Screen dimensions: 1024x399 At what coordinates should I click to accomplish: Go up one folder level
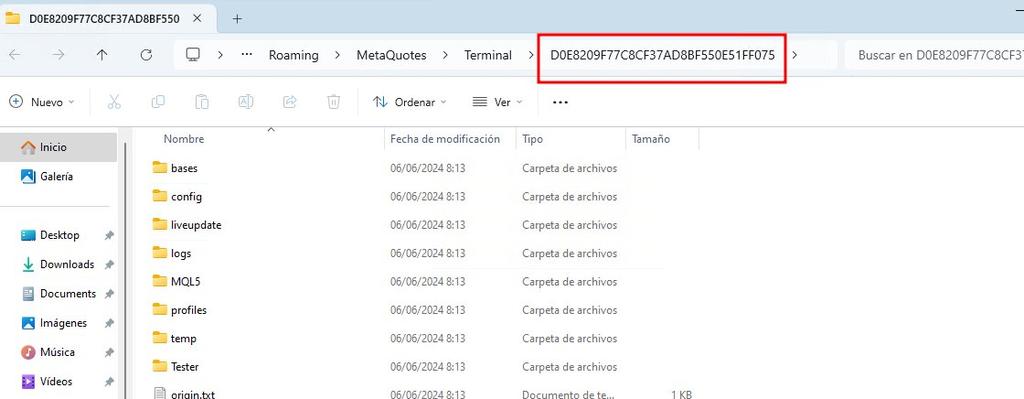point(102,56)
